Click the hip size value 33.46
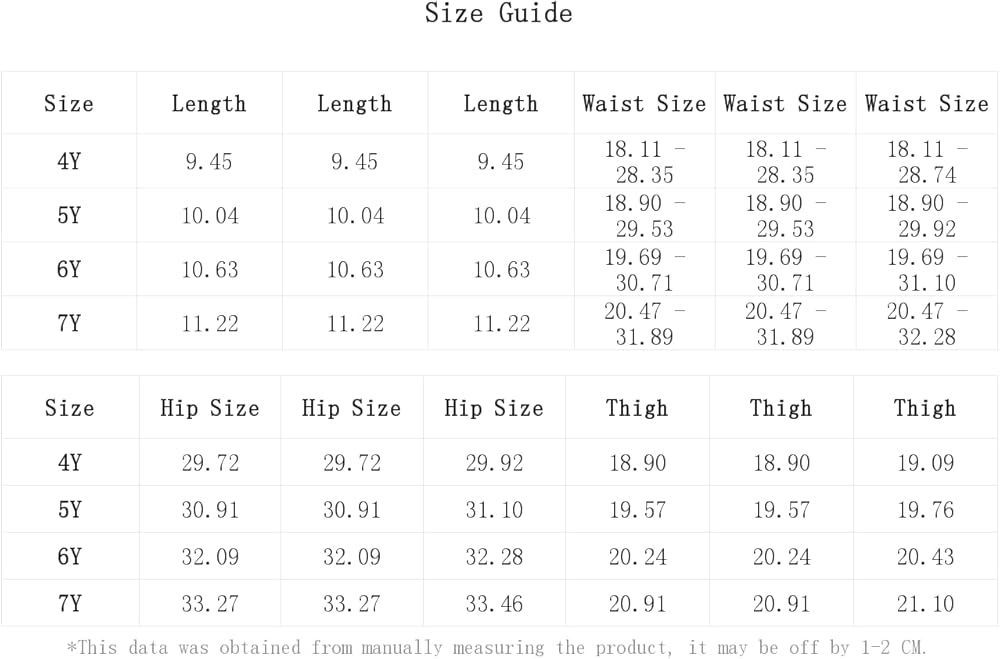This screenshot has height=659, width=1000. [494, 604]
